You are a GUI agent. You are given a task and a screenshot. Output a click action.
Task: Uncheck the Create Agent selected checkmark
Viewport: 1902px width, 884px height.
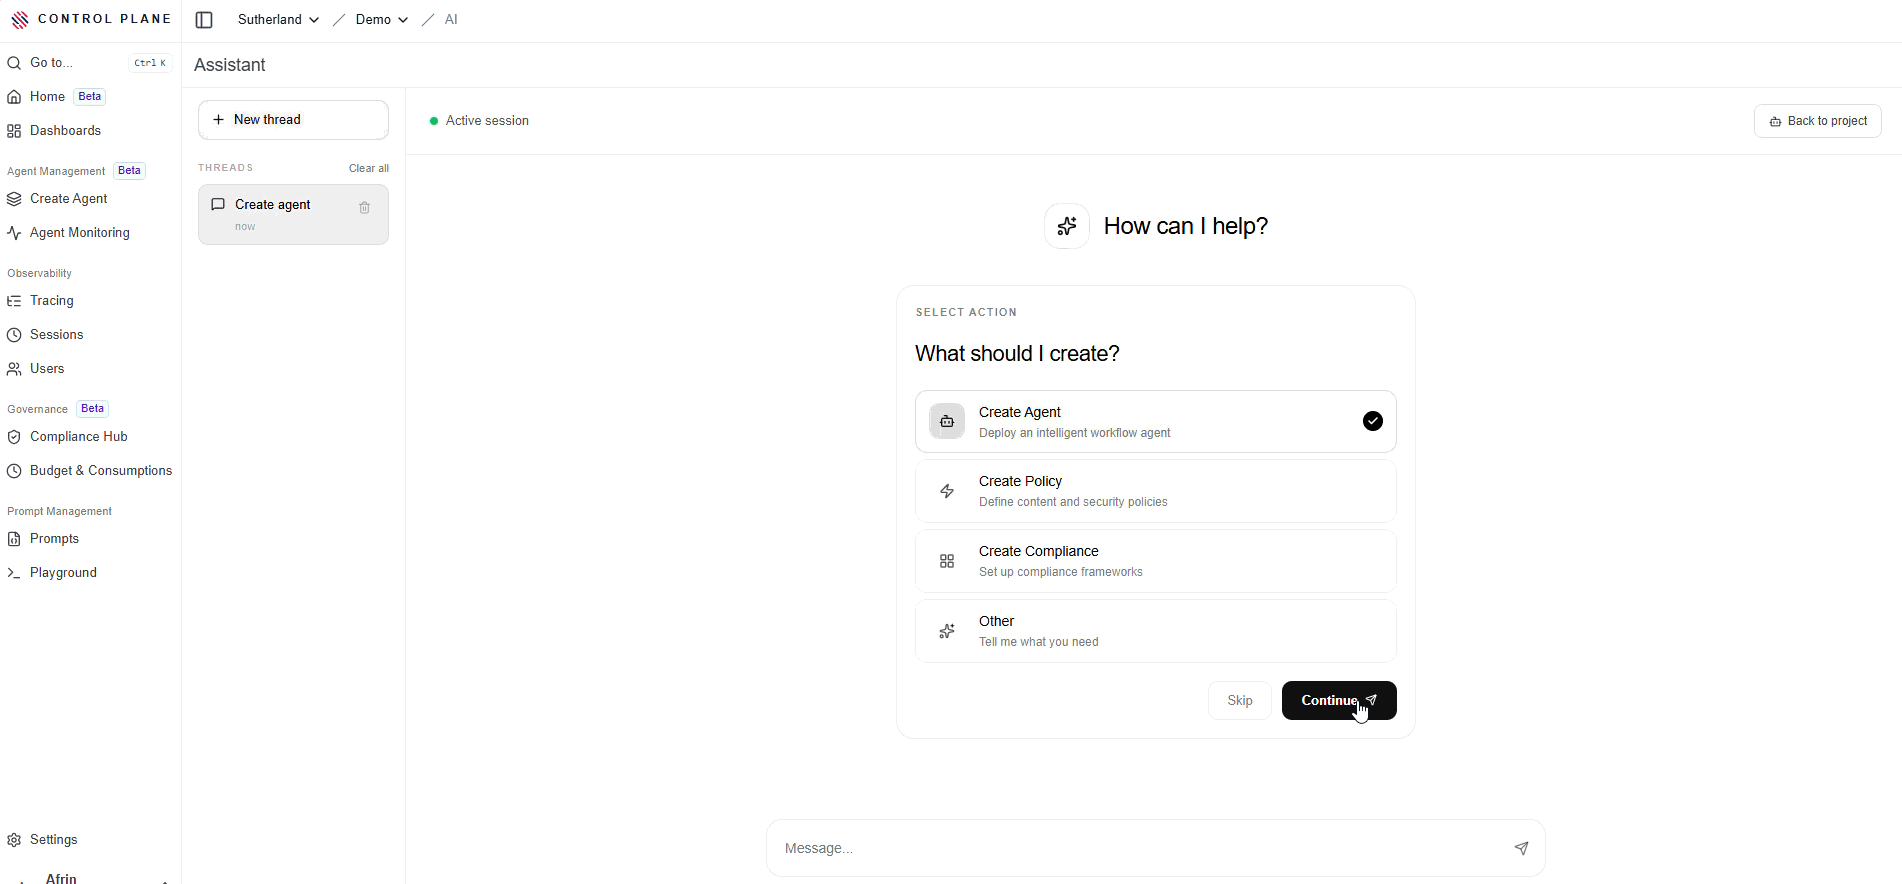pyautogui.click(x=1373, y=421)
